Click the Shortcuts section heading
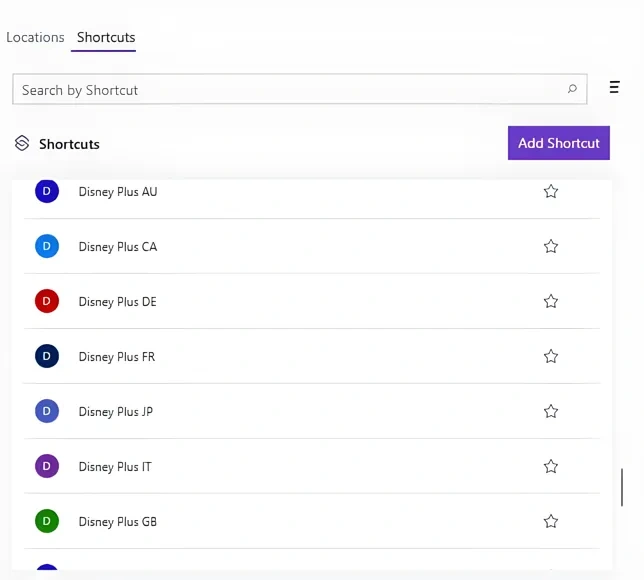This screenshot has width=644, height=580. tap(69, 144)
